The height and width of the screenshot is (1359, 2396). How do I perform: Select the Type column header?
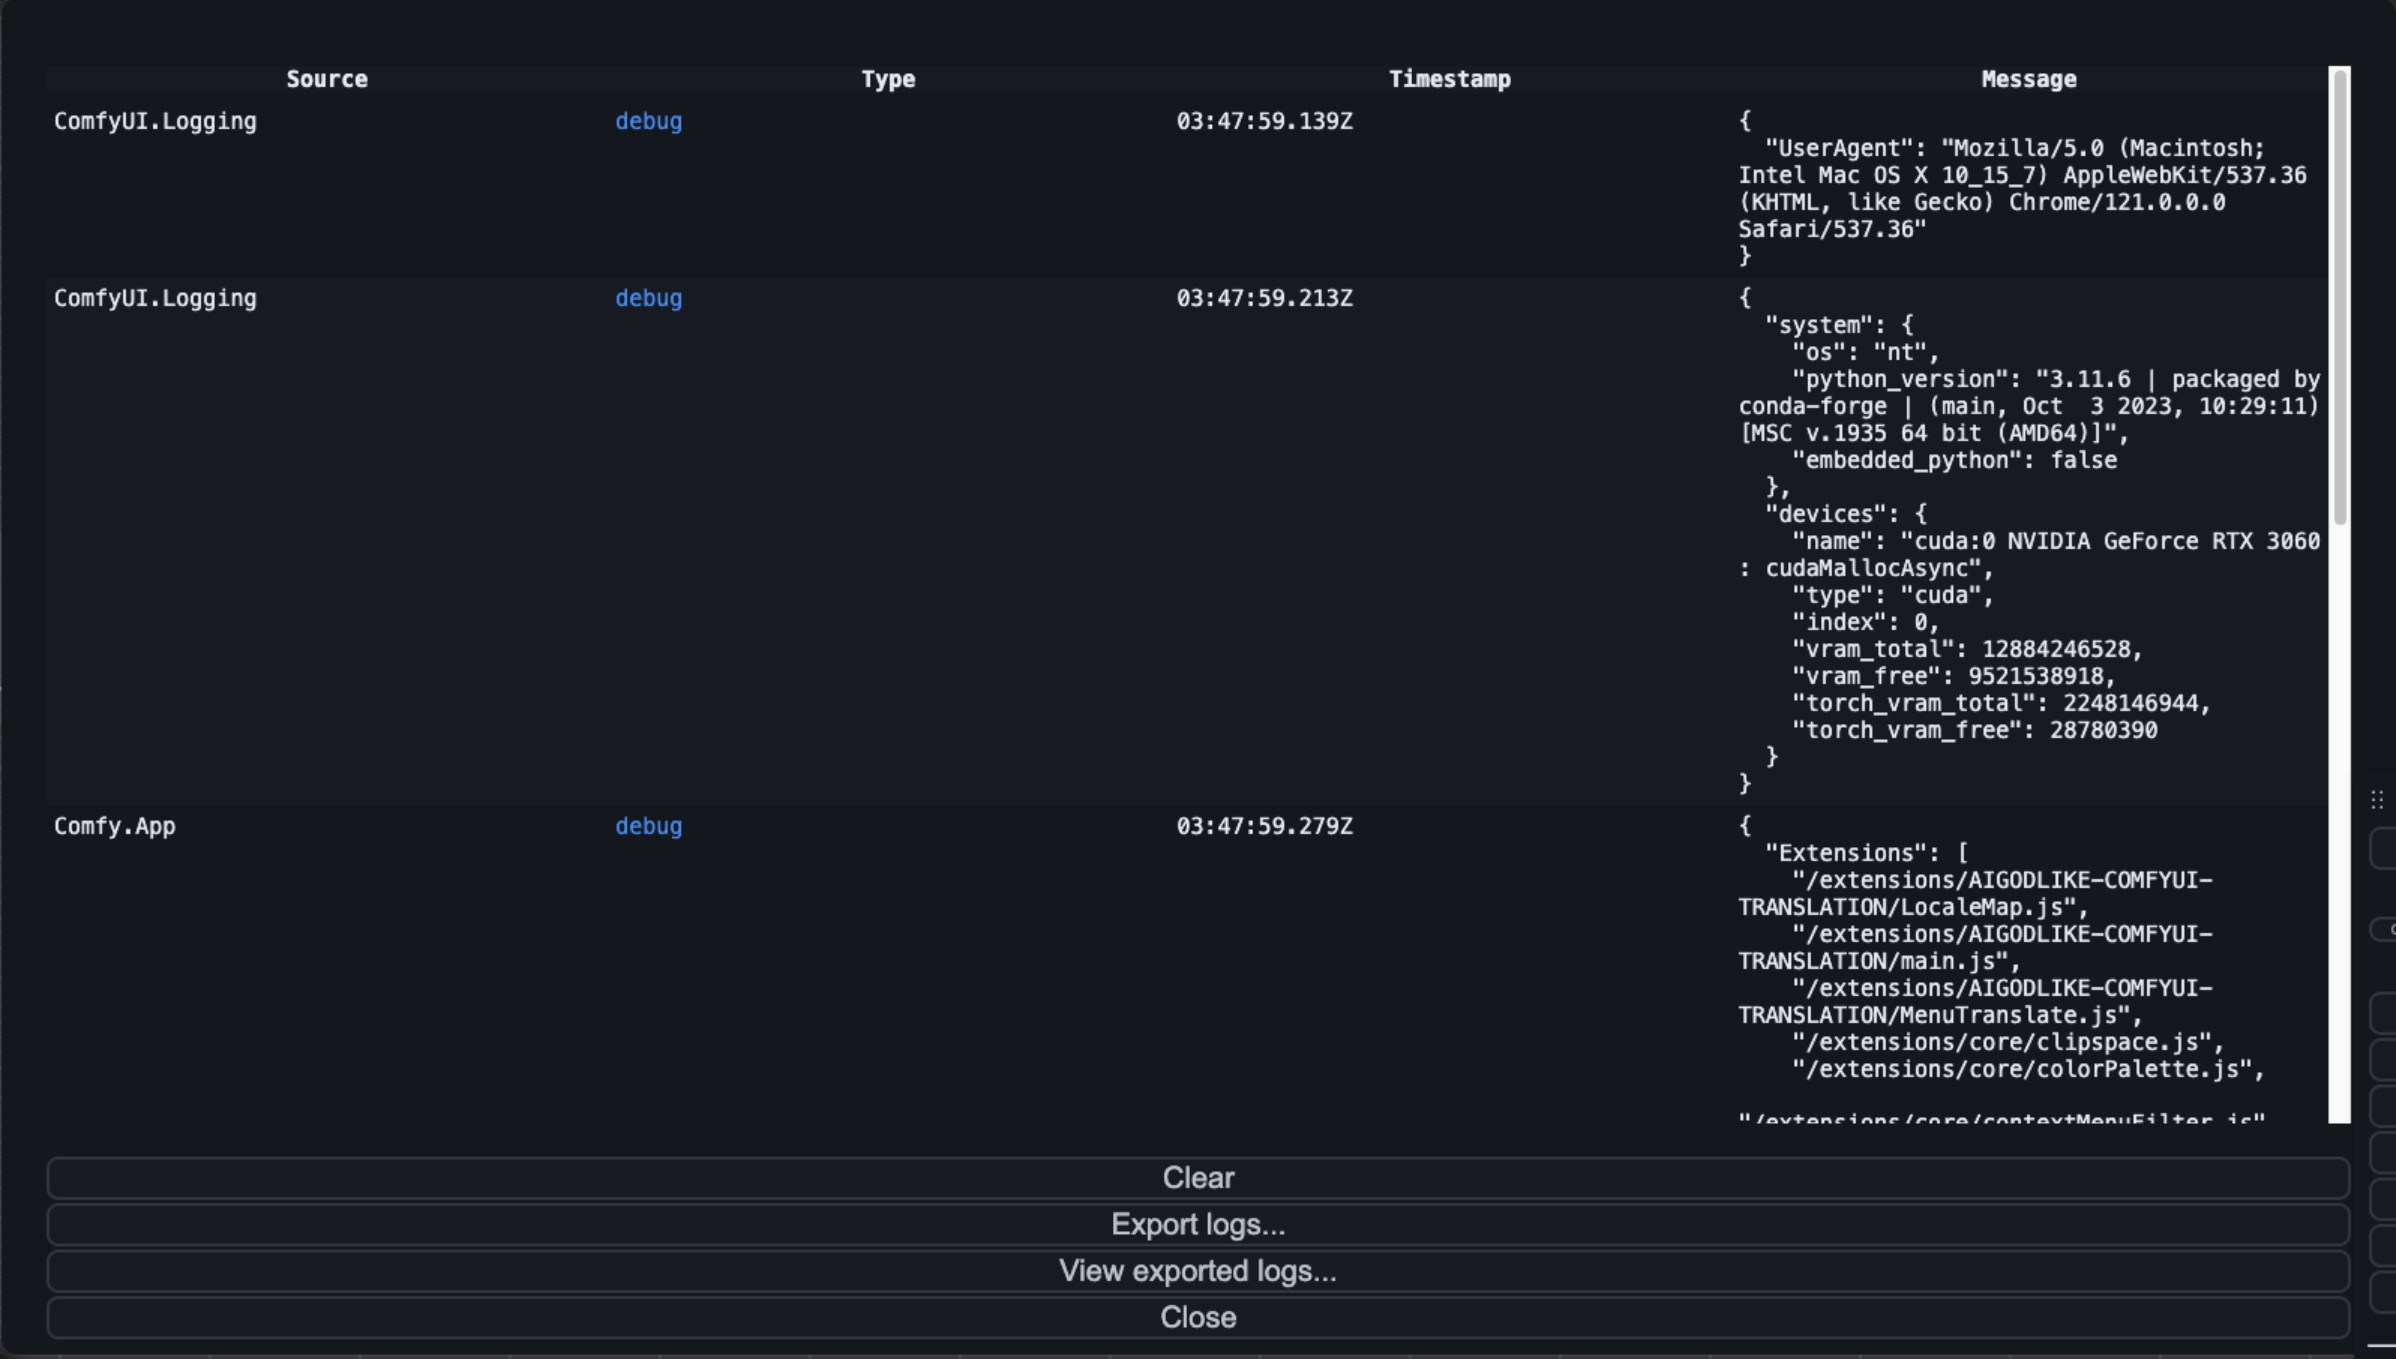(x=888, y=79)
